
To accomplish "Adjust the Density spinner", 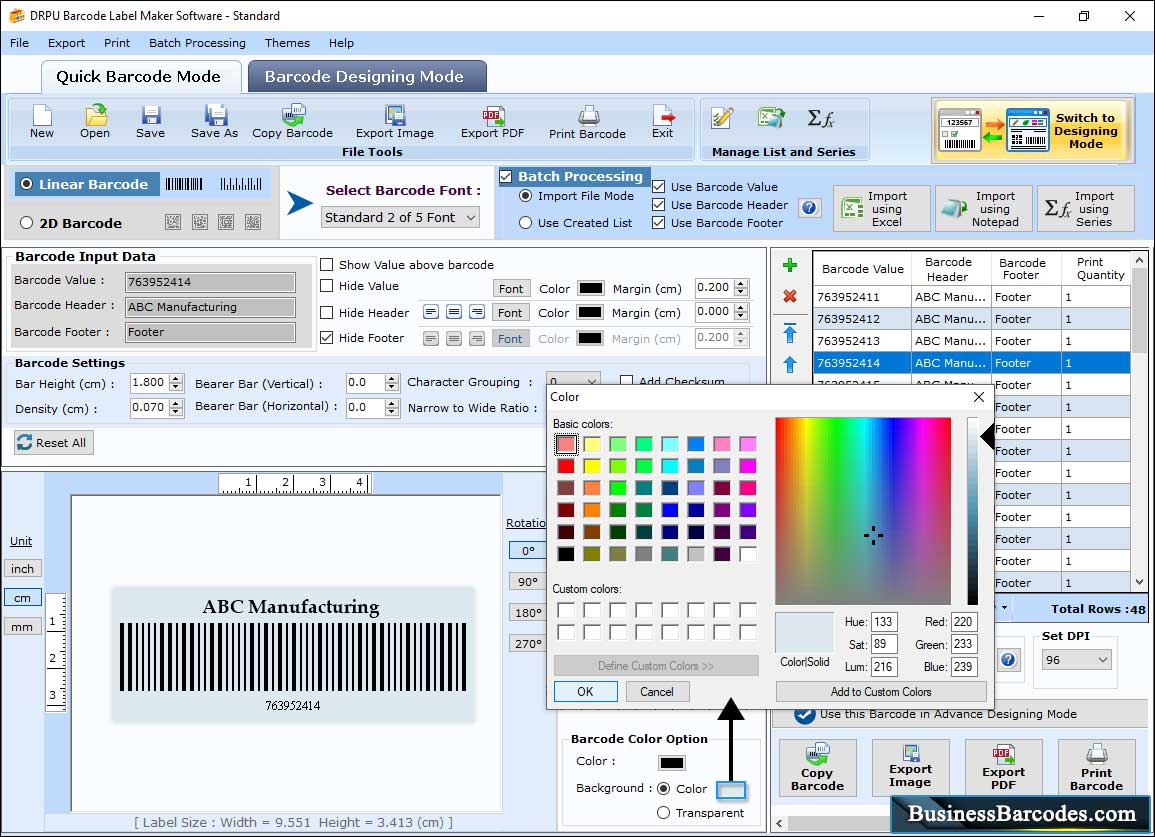I will [x=176, y=407].
